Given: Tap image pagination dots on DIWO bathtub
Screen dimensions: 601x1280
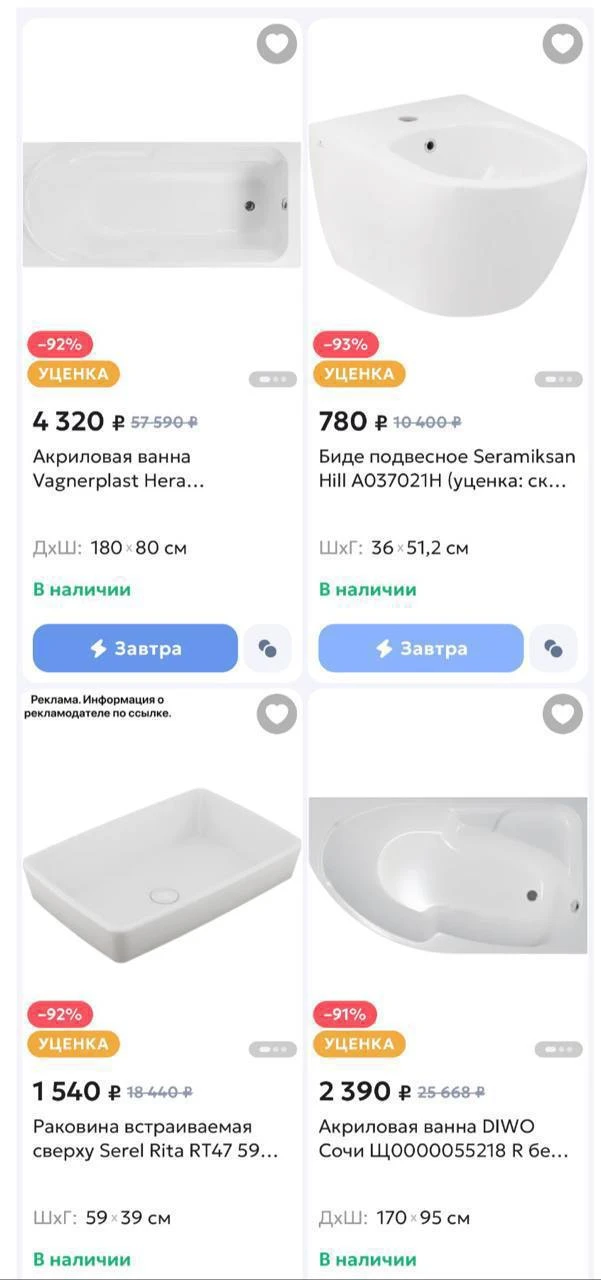Looking at the screenshot, I should coord(558,1049).
